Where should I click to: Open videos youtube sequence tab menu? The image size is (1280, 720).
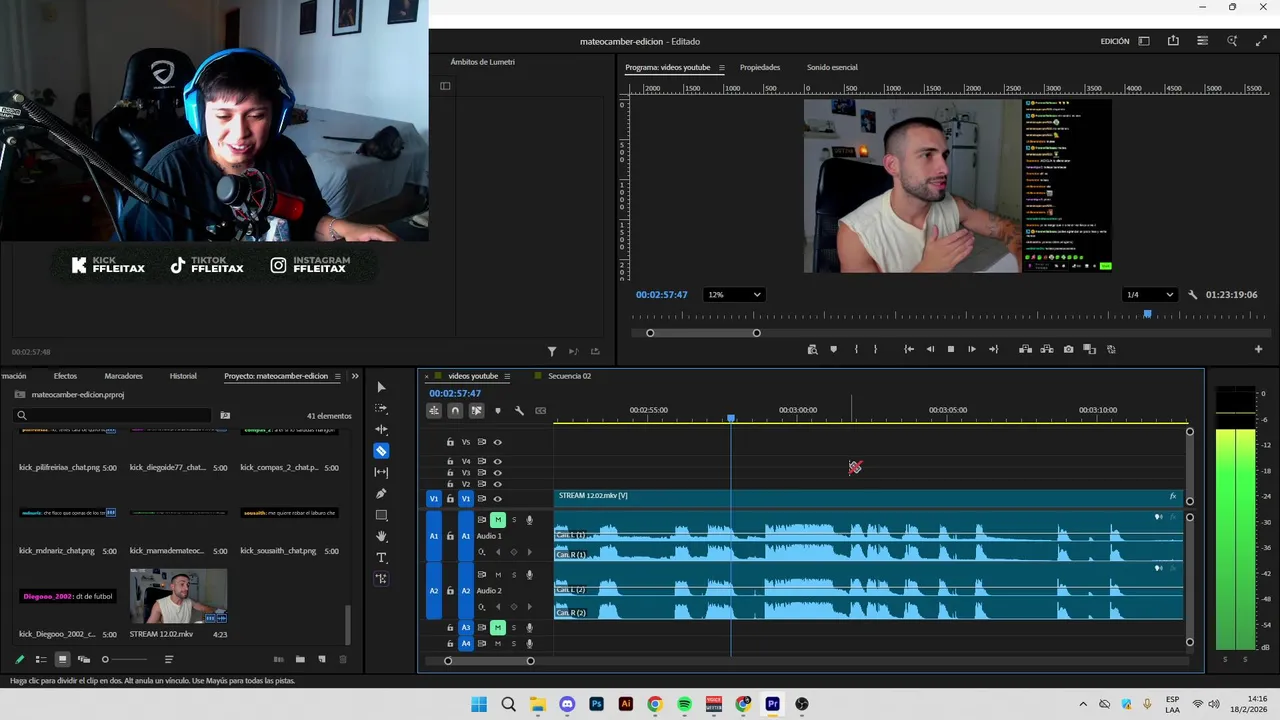(507, 376)
